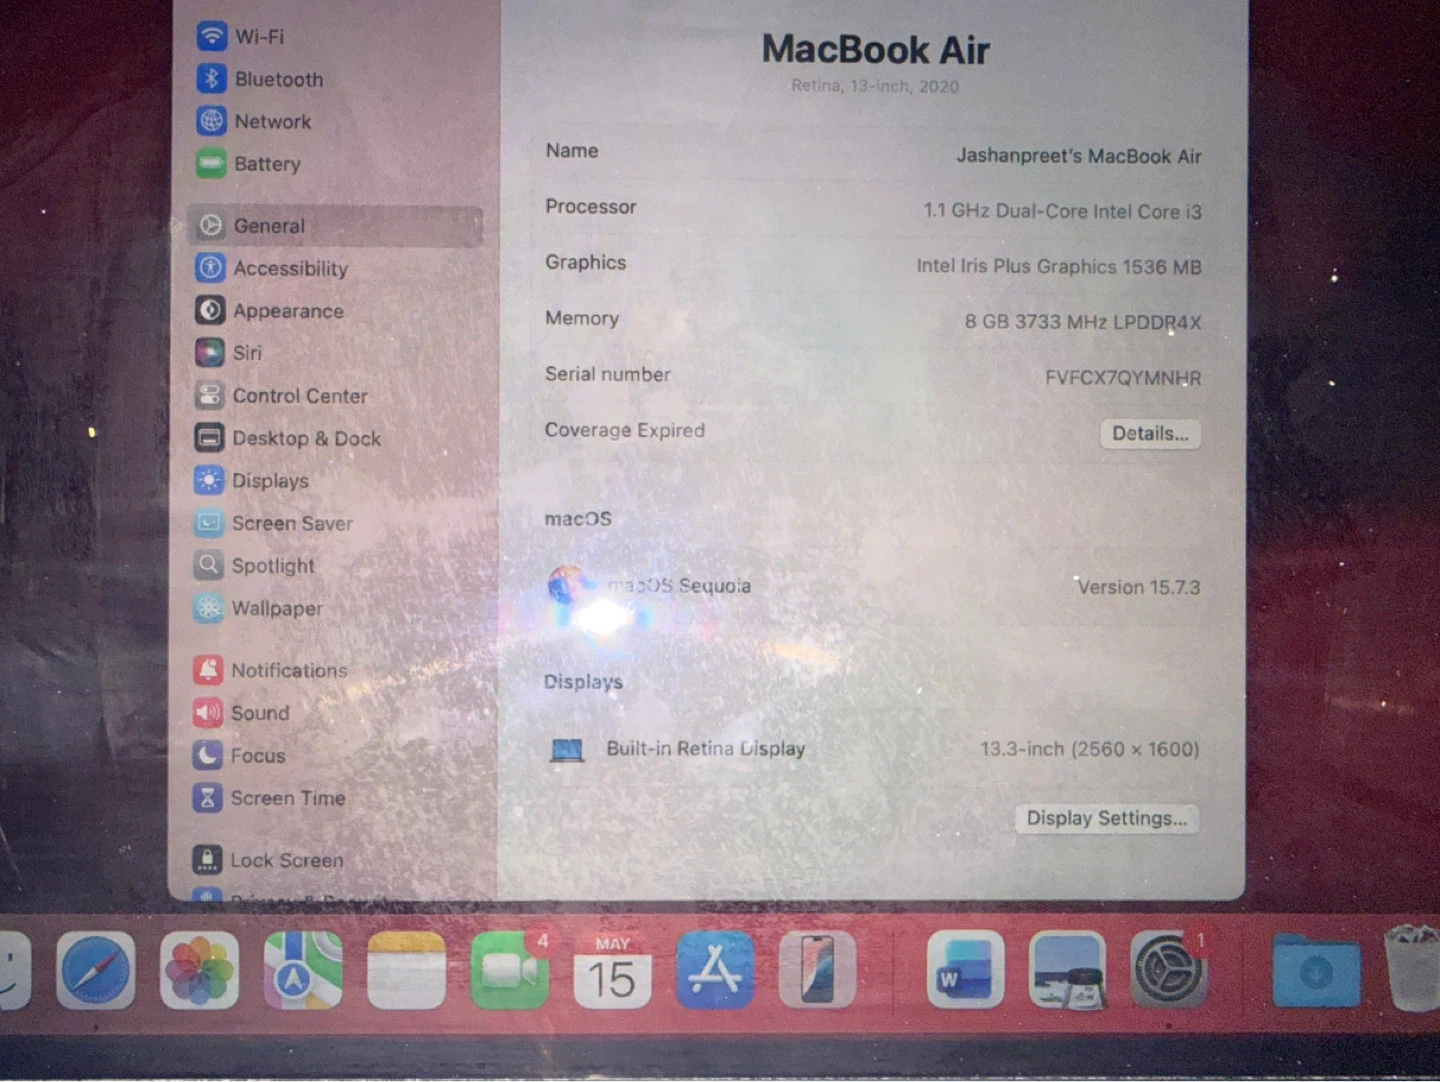Open Battery settings
The image size is (1440, 1082).
248,163
